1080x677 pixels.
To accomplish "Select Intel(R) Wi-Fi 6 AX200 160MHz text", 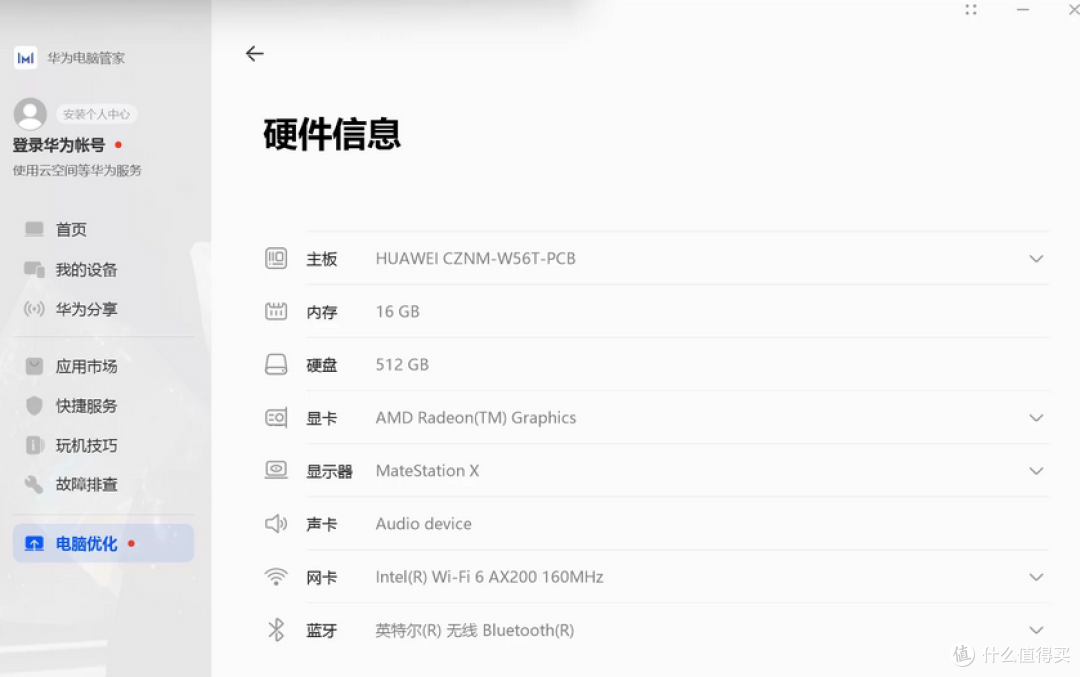I will pos(489,576).
